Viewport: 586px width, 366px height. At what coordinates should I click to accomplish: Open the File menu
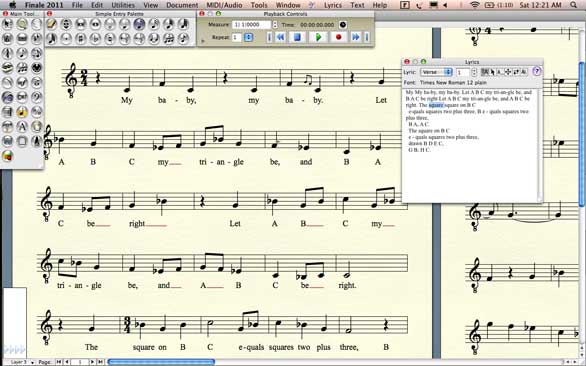pos(77,5)
